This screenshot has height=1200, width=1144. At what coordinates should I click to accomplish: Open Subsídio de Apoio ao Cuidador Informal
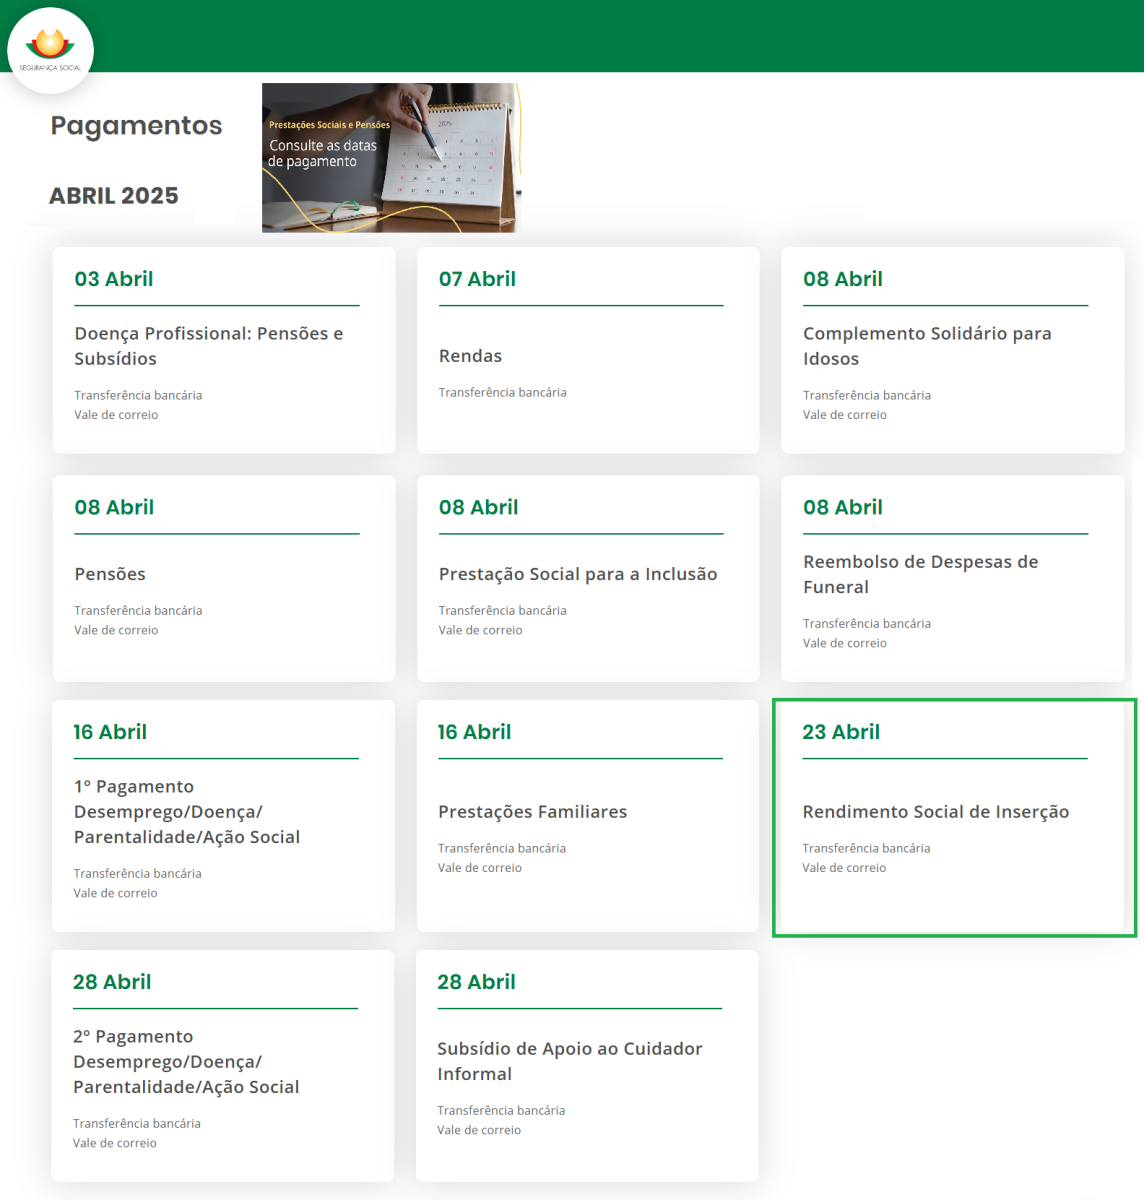coord(569,1061)
